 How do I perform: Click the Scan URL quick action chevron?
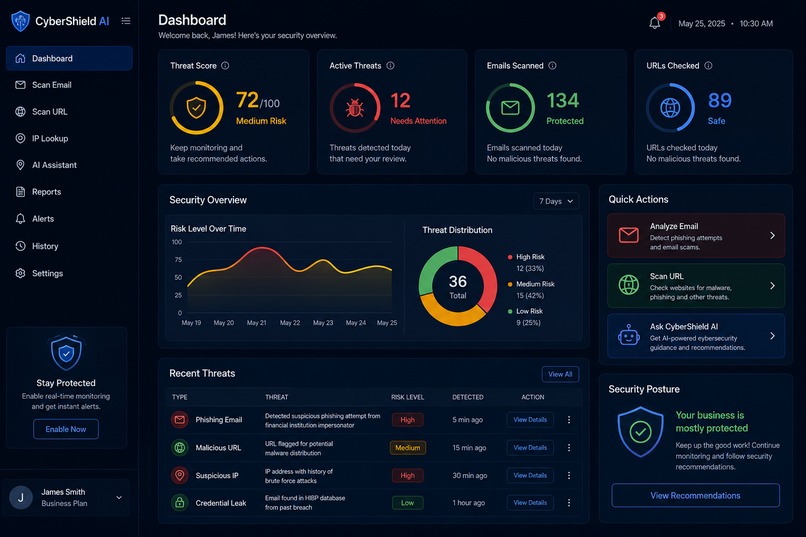click(x=772, y=285)
